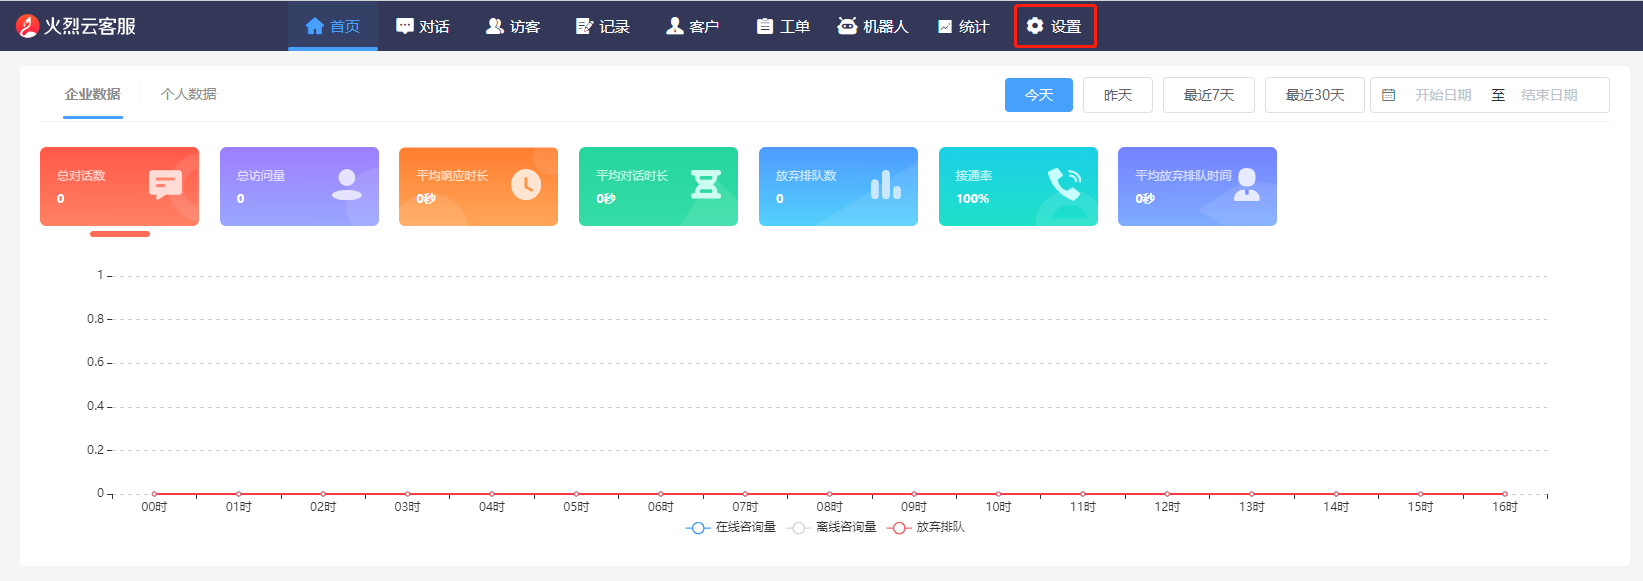Select the 平均放弃排队时间 stat card
Screen dimensions: 1643x581
point(1197,186)
